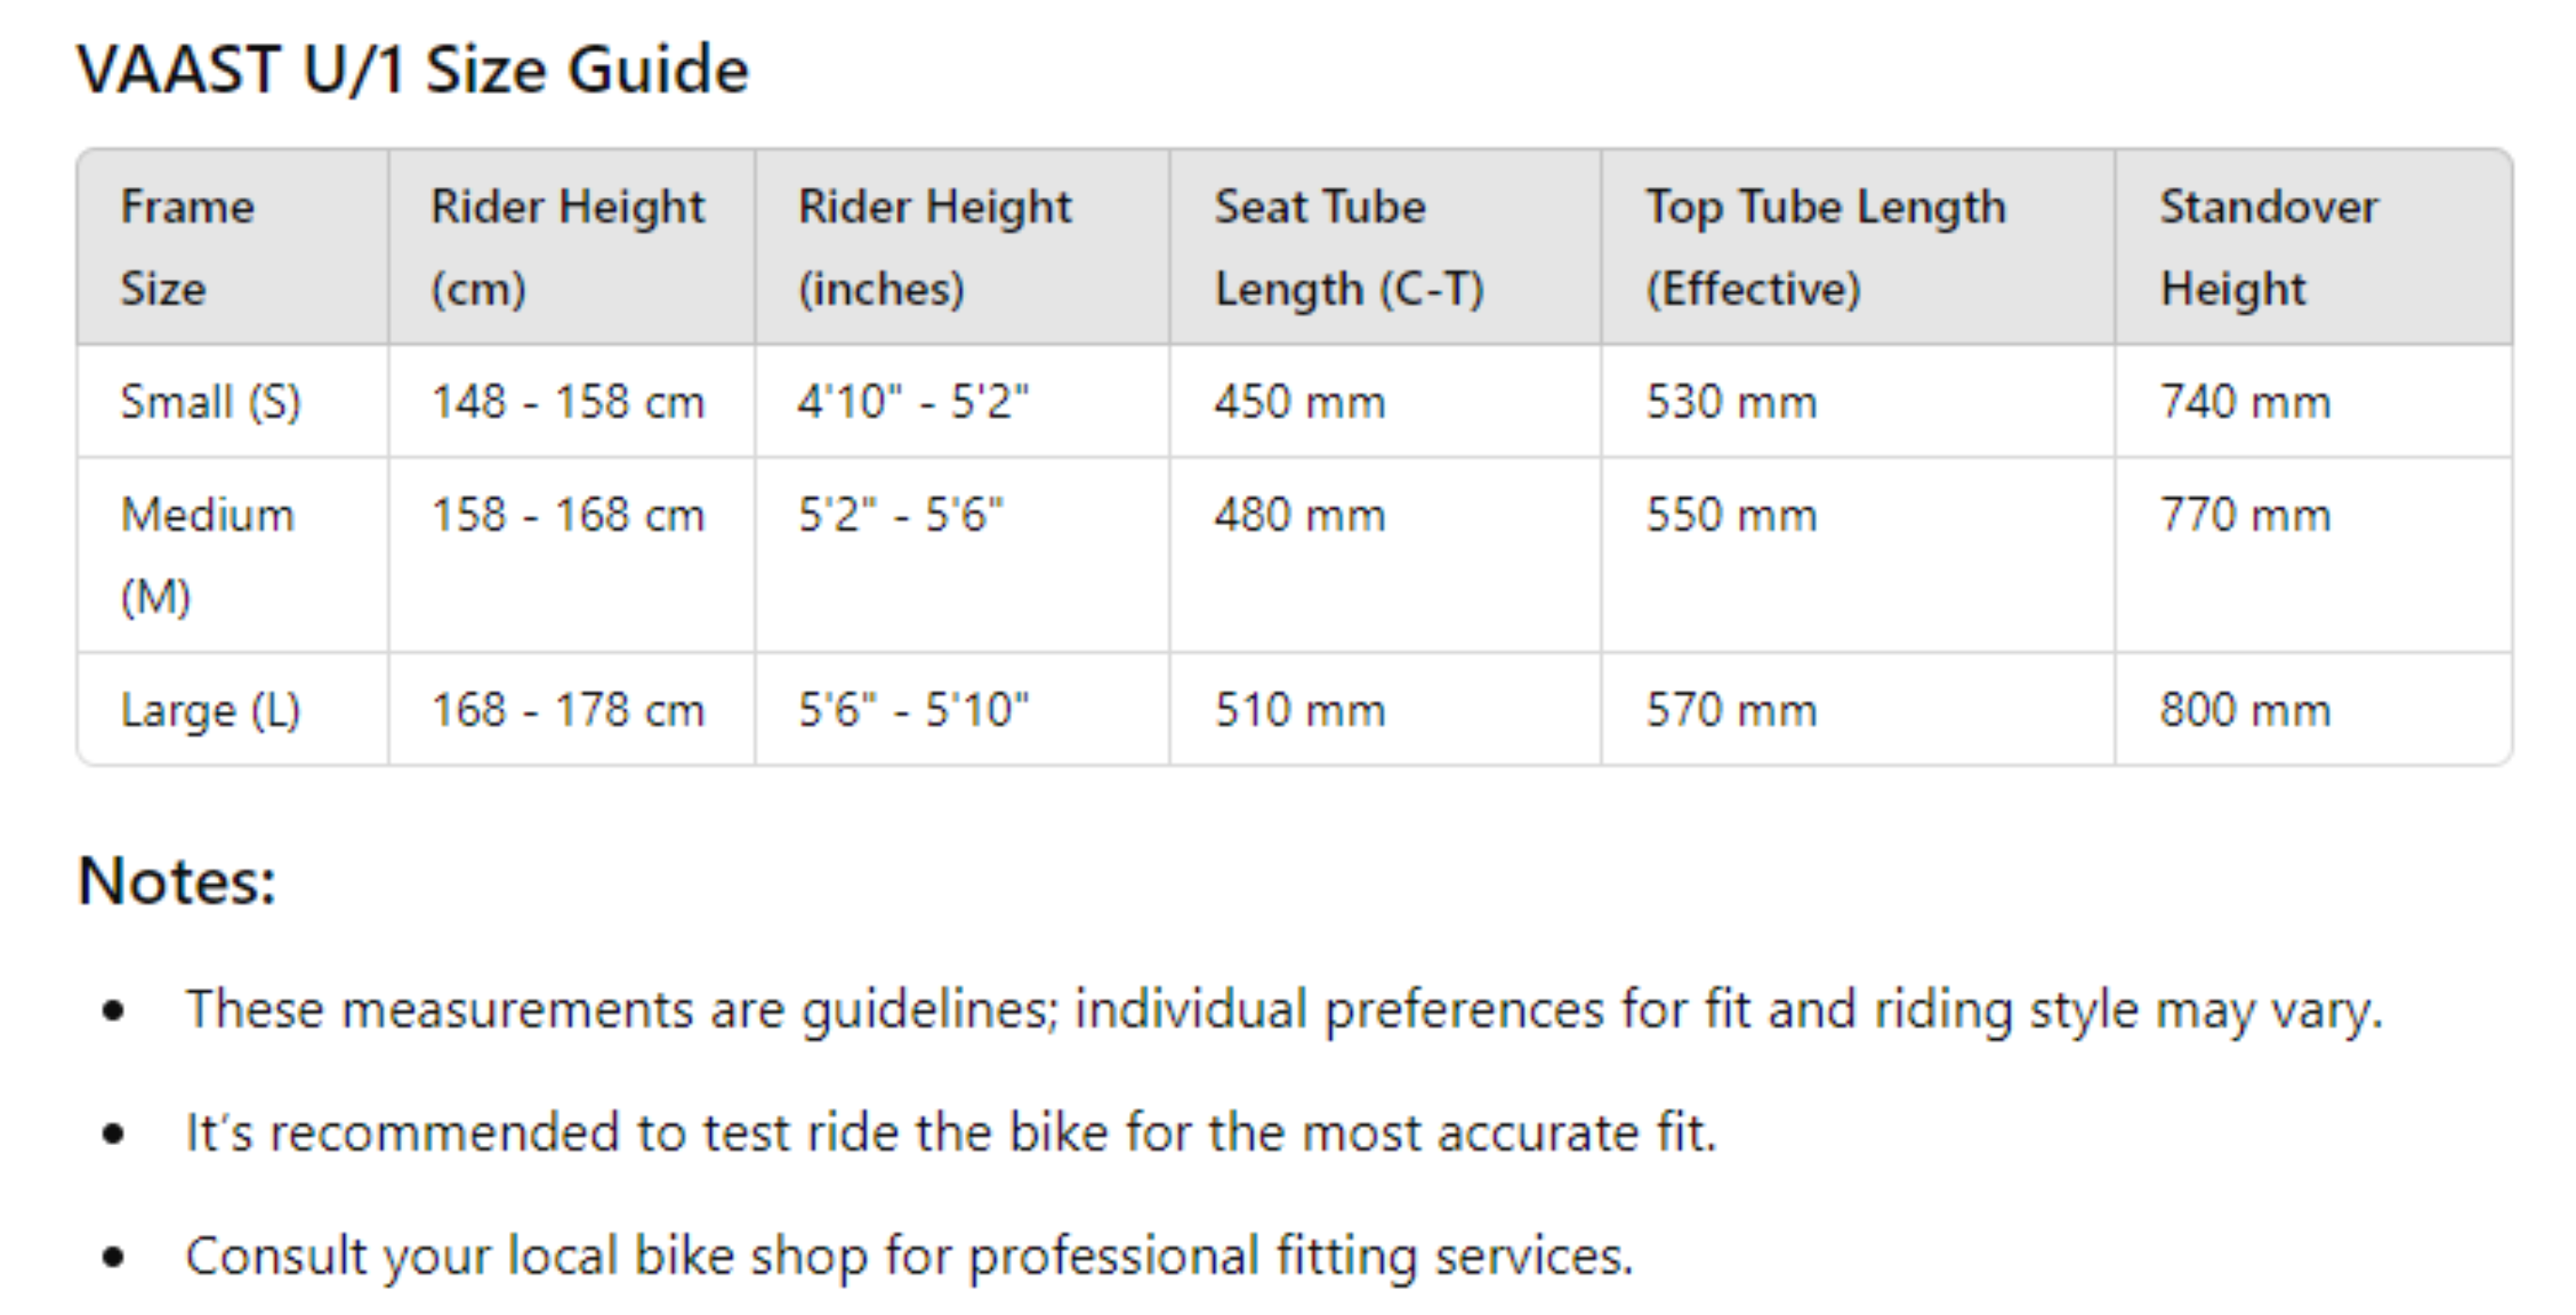Select the Medium (M) frame size cell
This screenshot has height=1315, width=2576.
tap(207, 555)
